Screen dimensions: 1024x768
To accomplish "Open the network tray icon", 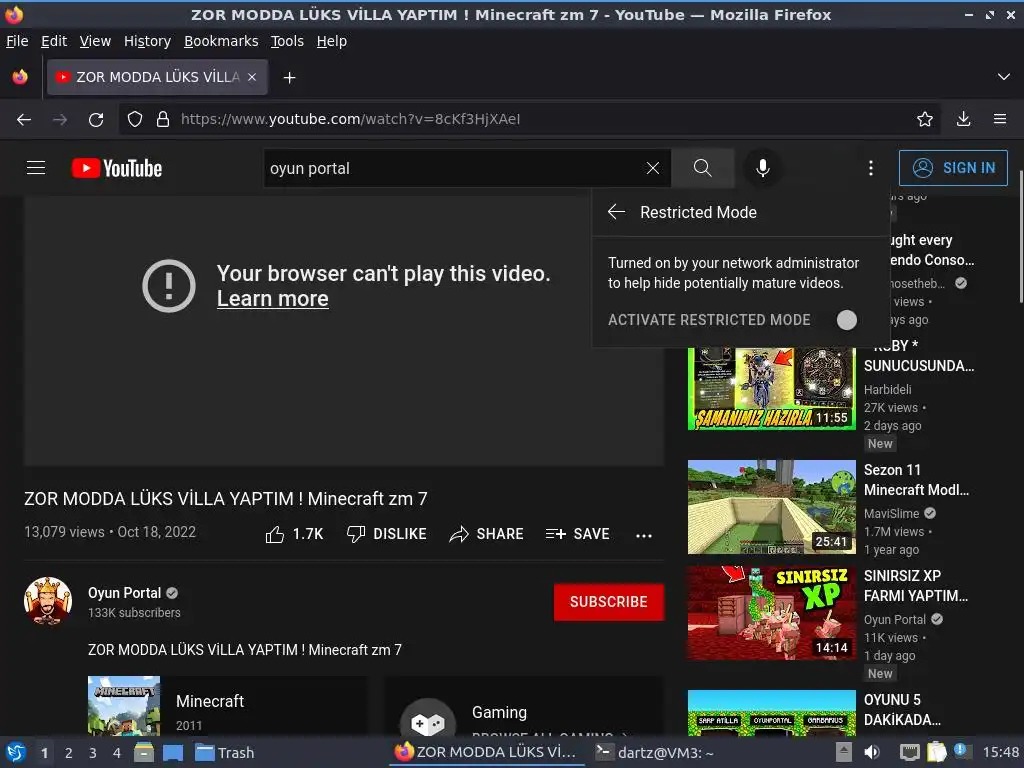I will [x=909, y=752].
